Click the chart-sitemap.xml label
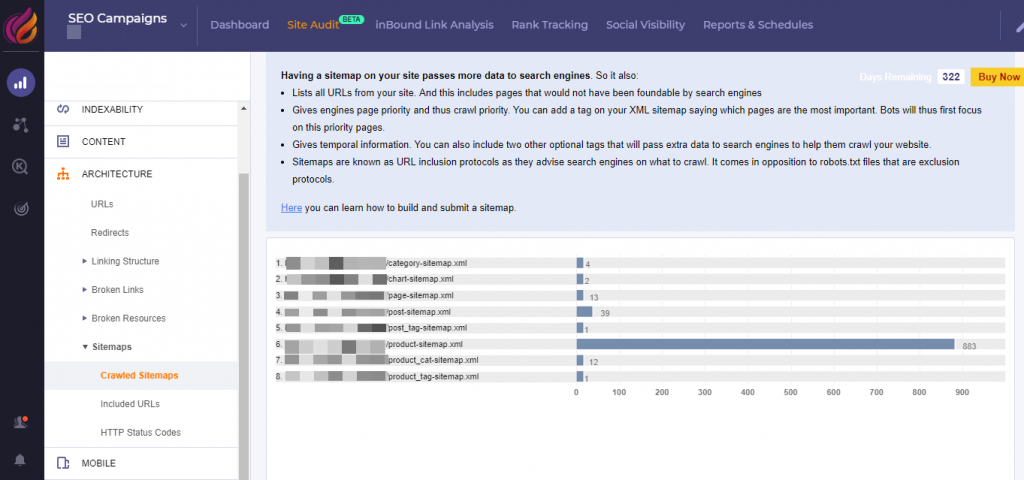This screenshot has width=1024, height=480. click(x=421, y=279)
